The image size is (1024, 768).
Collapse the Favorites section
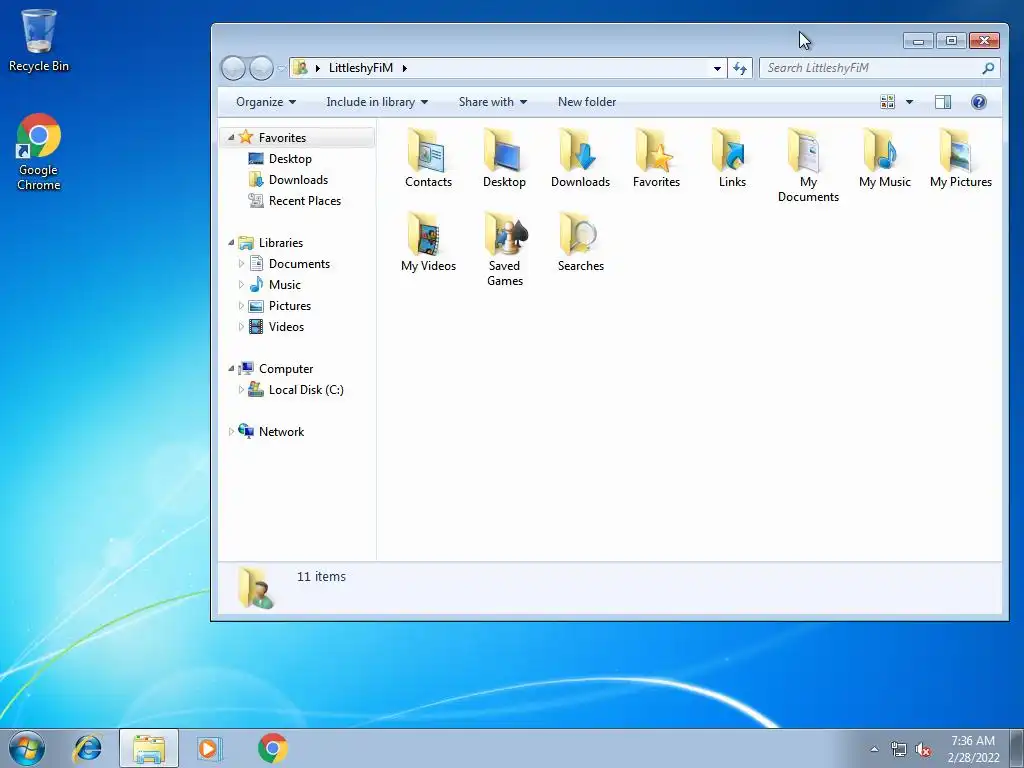coord(231,137)
